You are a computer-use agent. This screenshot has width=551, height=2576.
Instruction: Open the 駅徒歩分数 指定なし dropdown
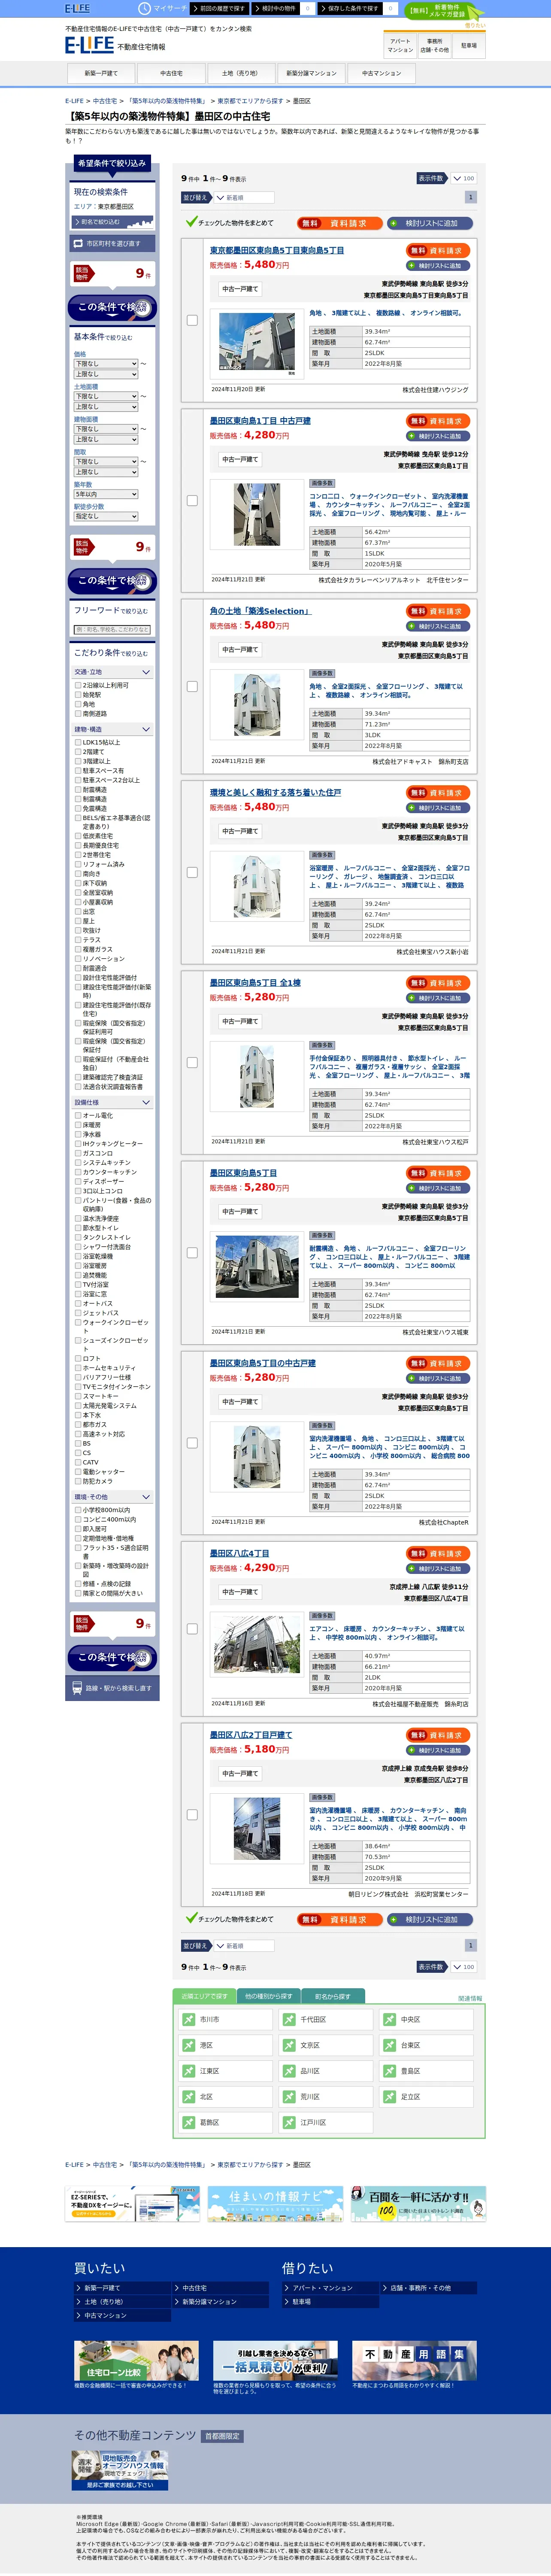[x=106, y=516]
